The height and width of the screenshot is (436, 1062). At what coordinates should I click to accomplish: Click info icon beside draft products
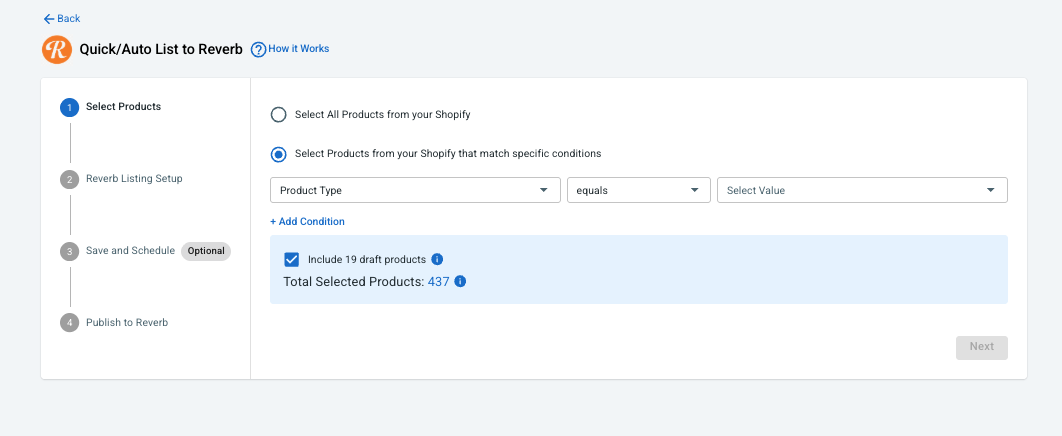(438, 259)
